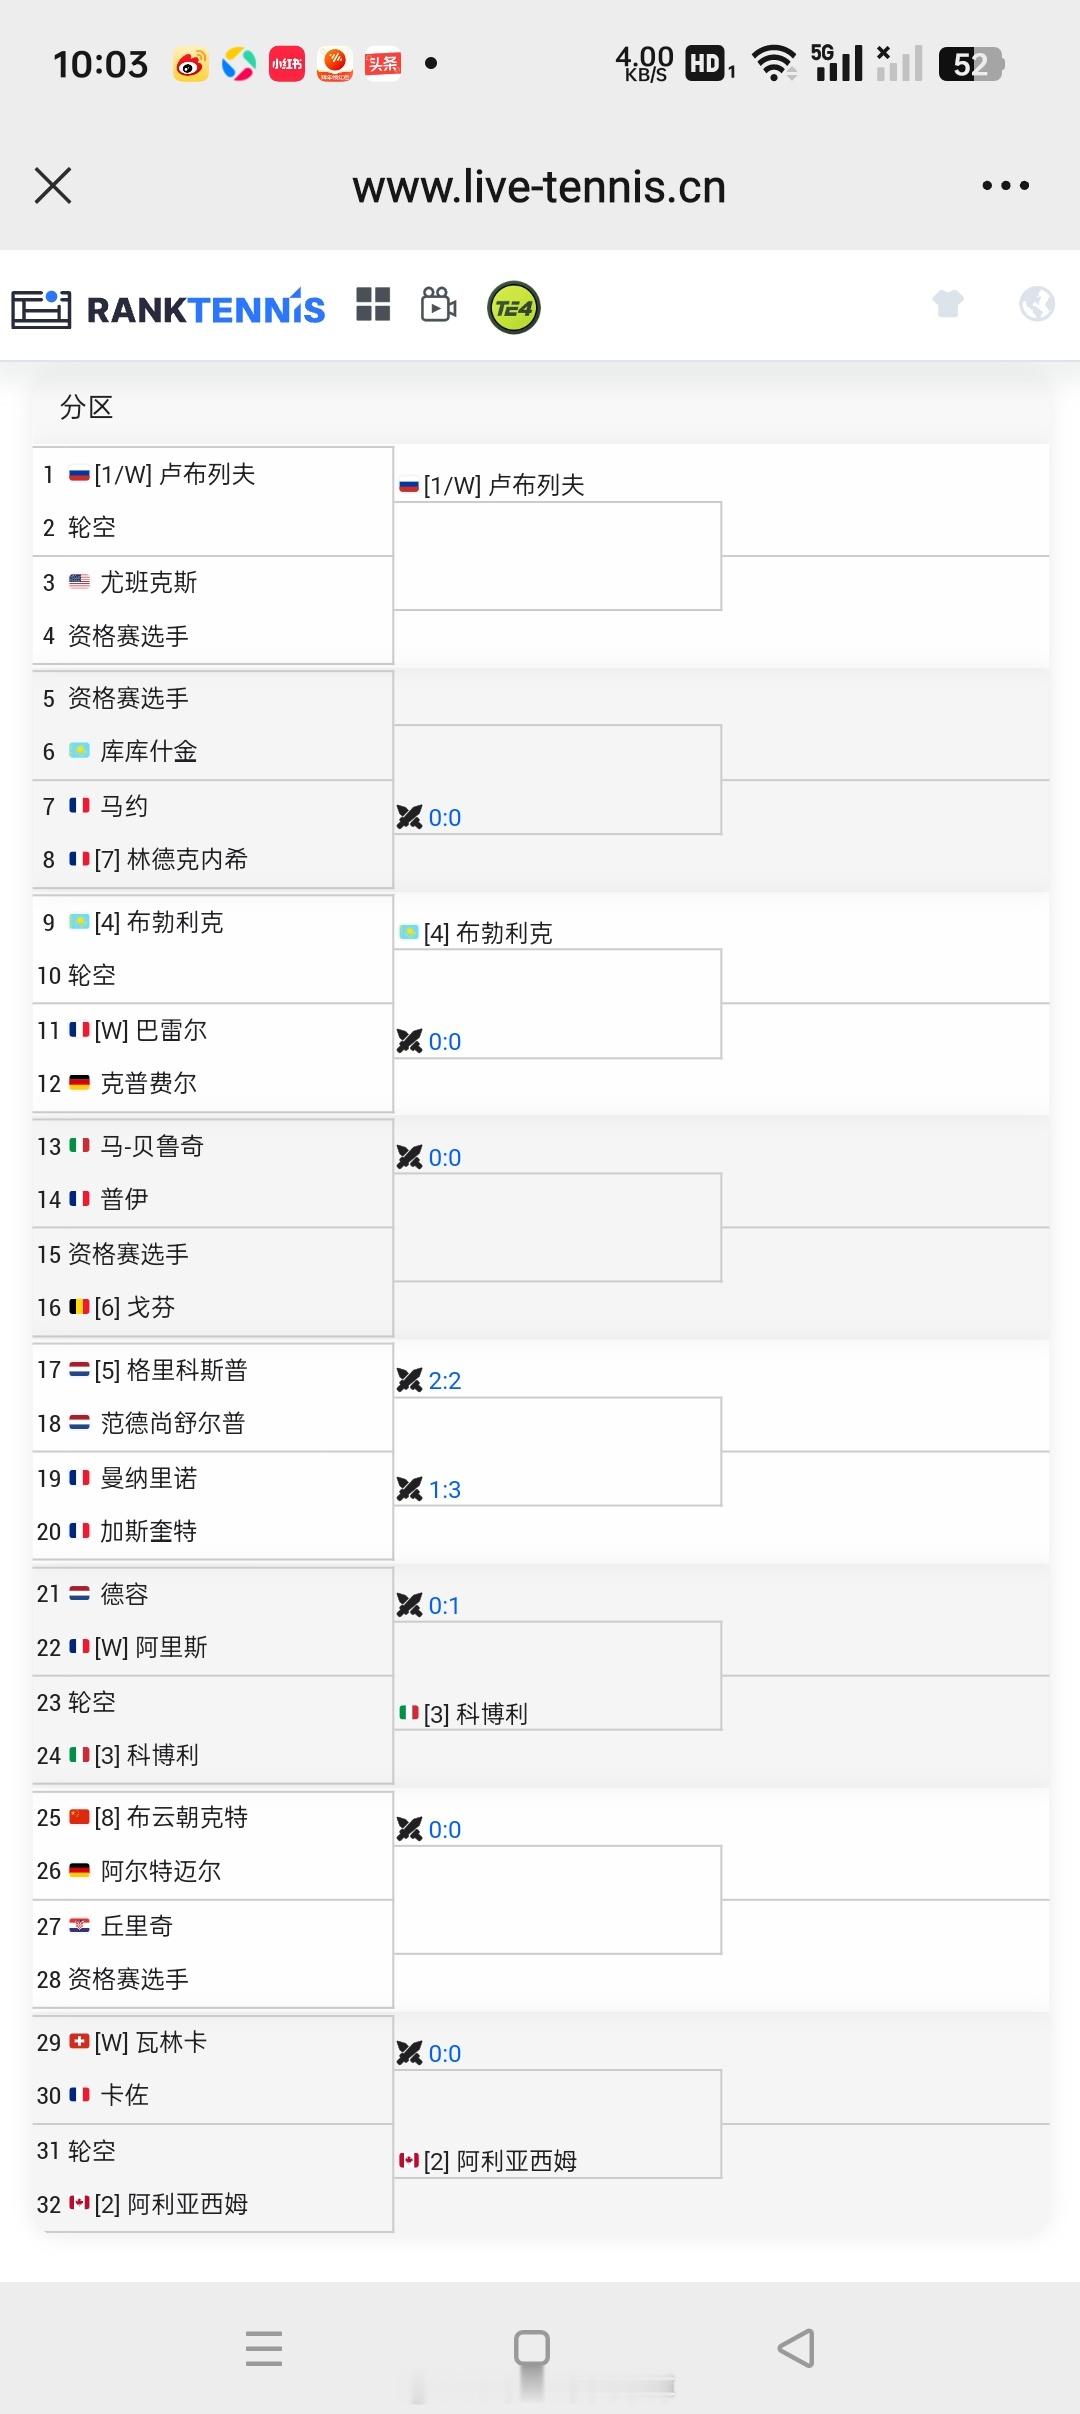Tap the 分区 section header
Screen dimensions: 1080x2414
(87, 407)
